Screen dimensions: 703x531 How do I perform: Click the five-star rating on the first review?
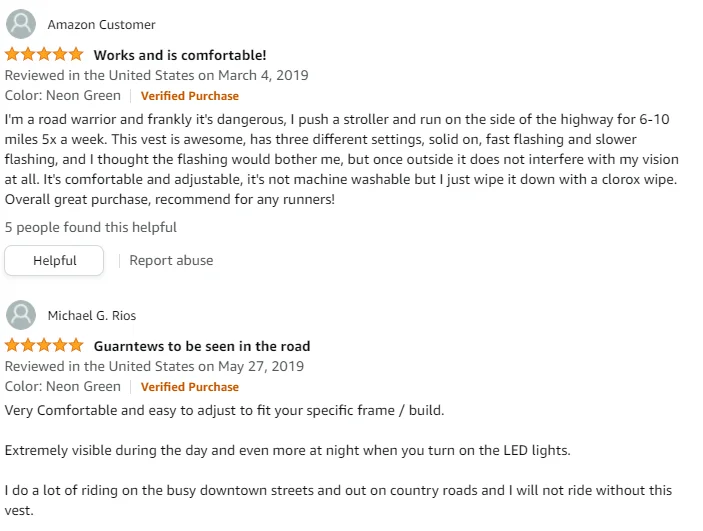tap(45, 55)
